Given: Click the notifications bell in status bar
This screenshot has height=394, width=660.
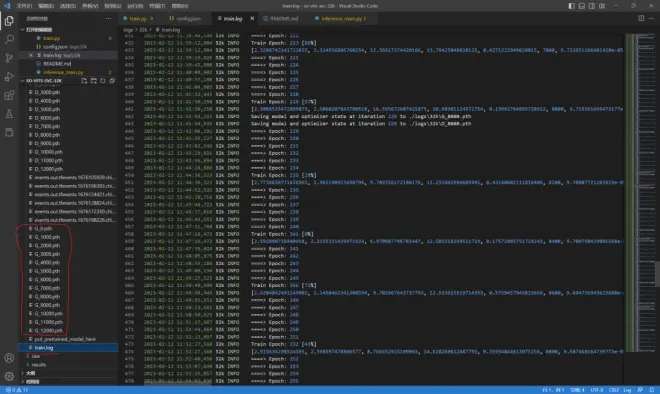Looking at the screenshot, I should click(652, 390).
